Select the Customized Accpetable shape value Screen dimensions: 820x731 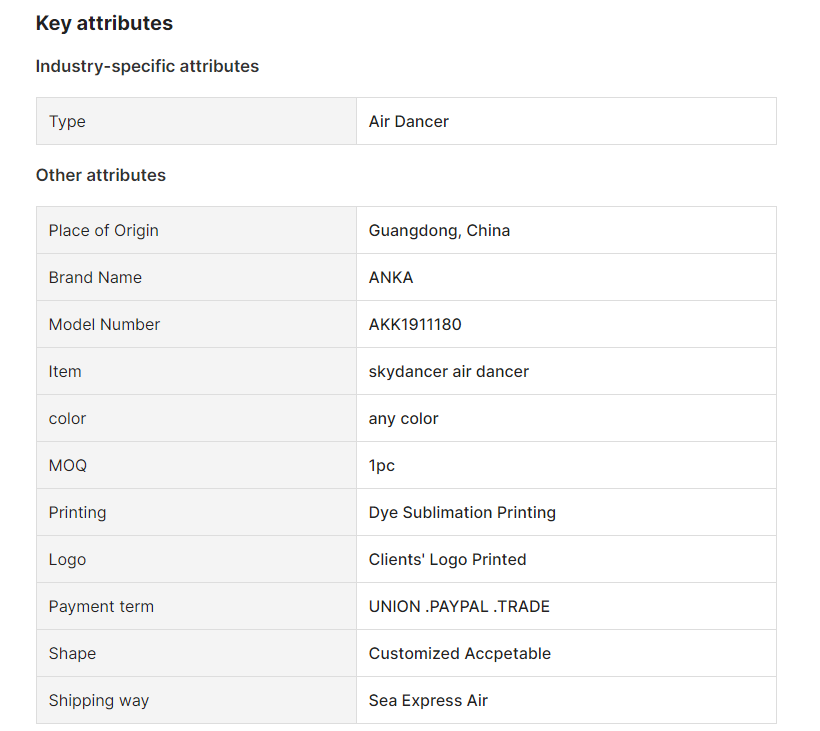460,654
